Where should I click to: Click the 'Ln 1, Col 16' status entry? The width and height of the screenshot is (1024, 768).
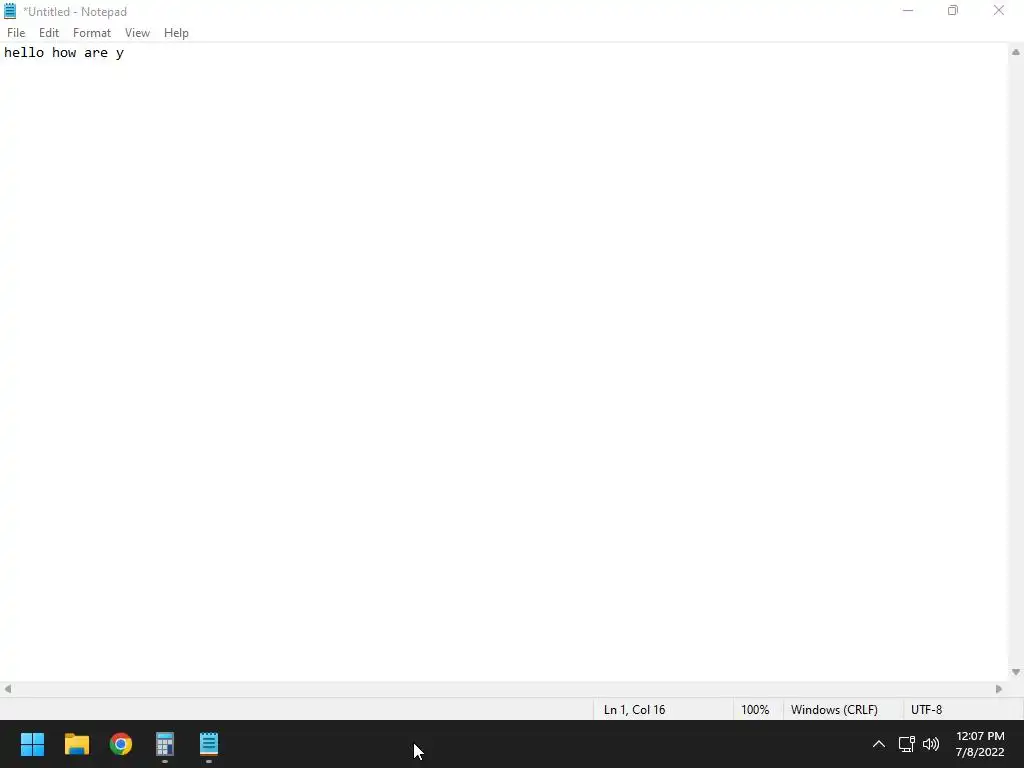coord(634,710)
